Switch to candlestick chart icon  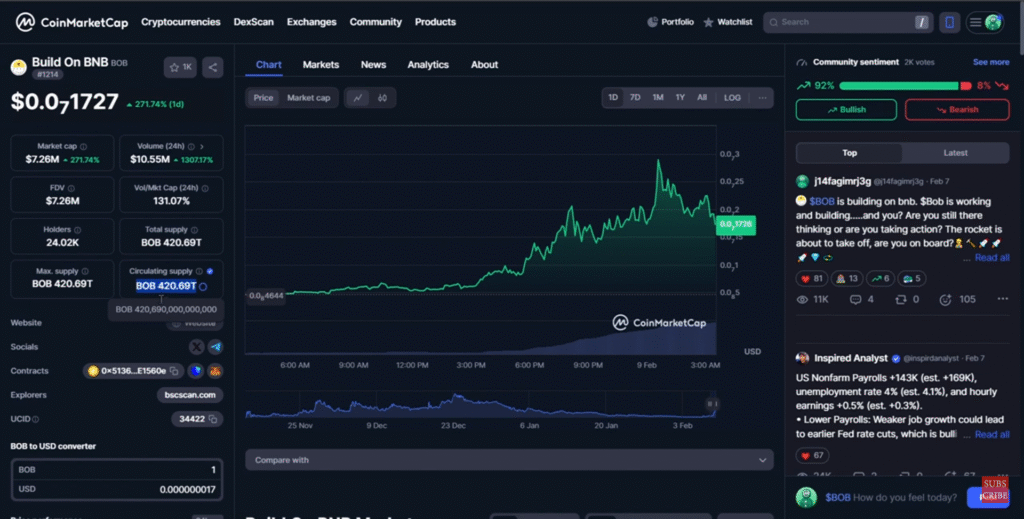(383, 98)
